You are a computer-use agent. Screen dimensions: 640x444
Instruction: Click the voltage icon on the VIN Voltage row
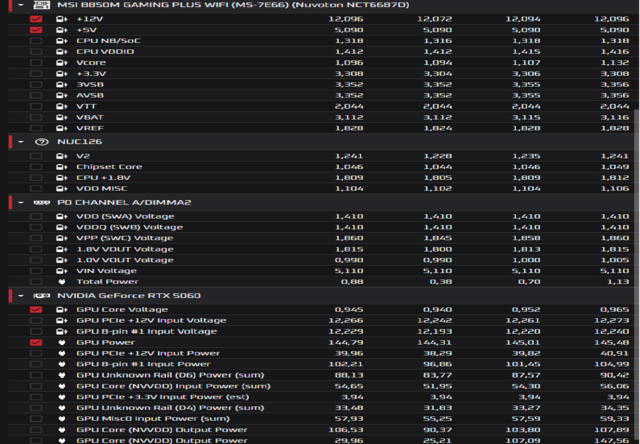tap(62, 271)
